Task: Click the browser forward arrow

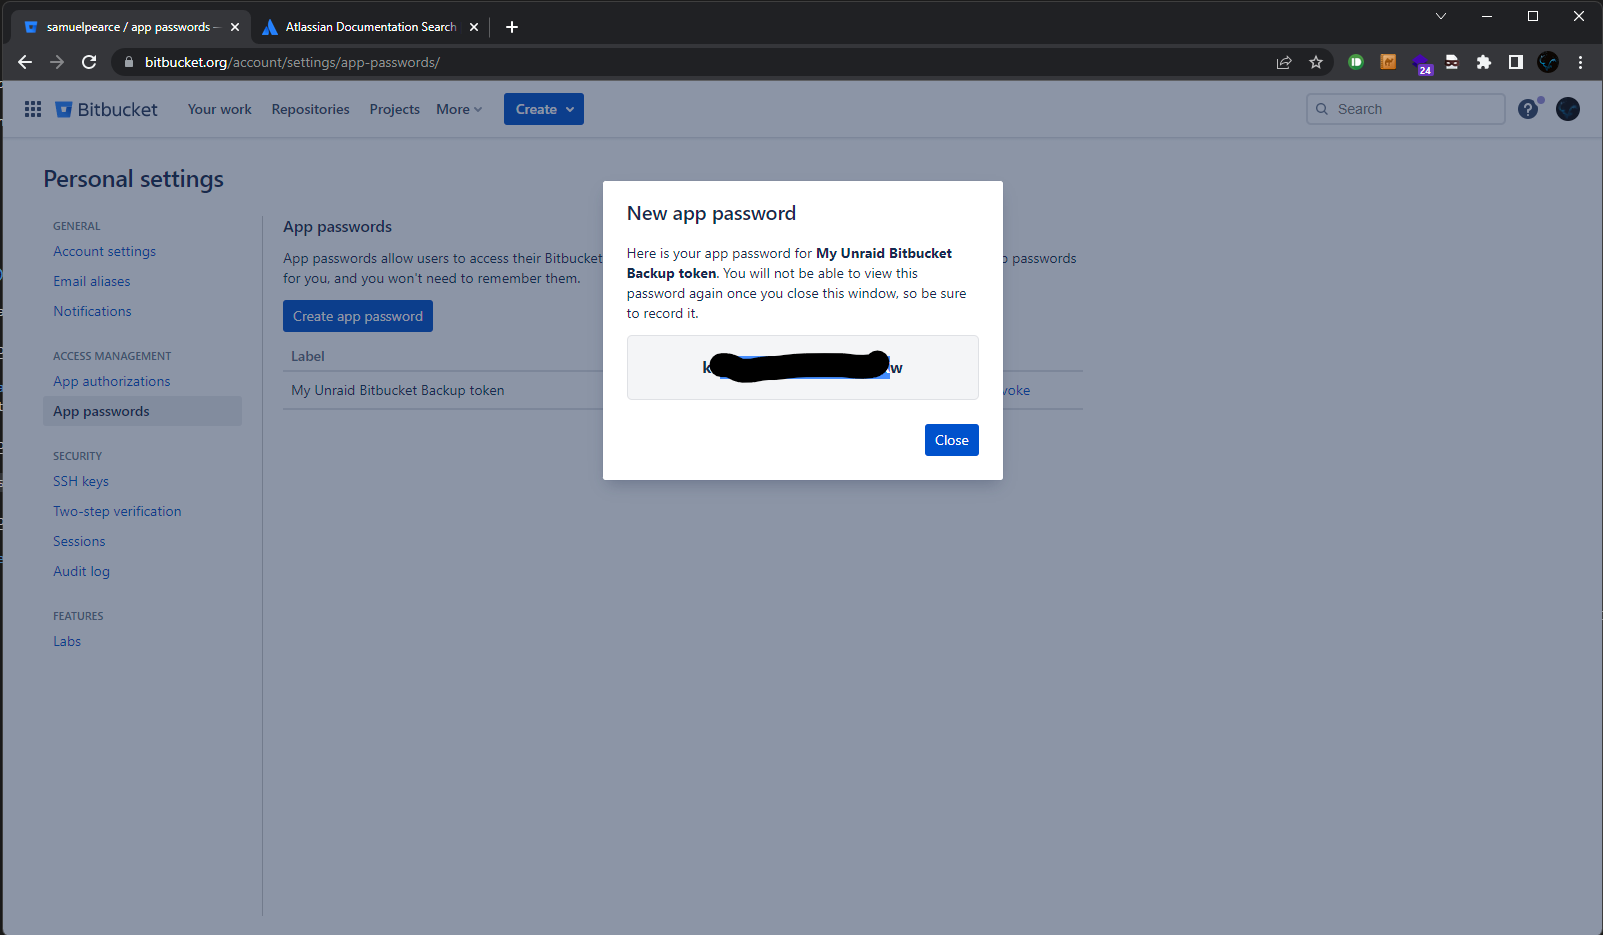Action: point(57,62)
